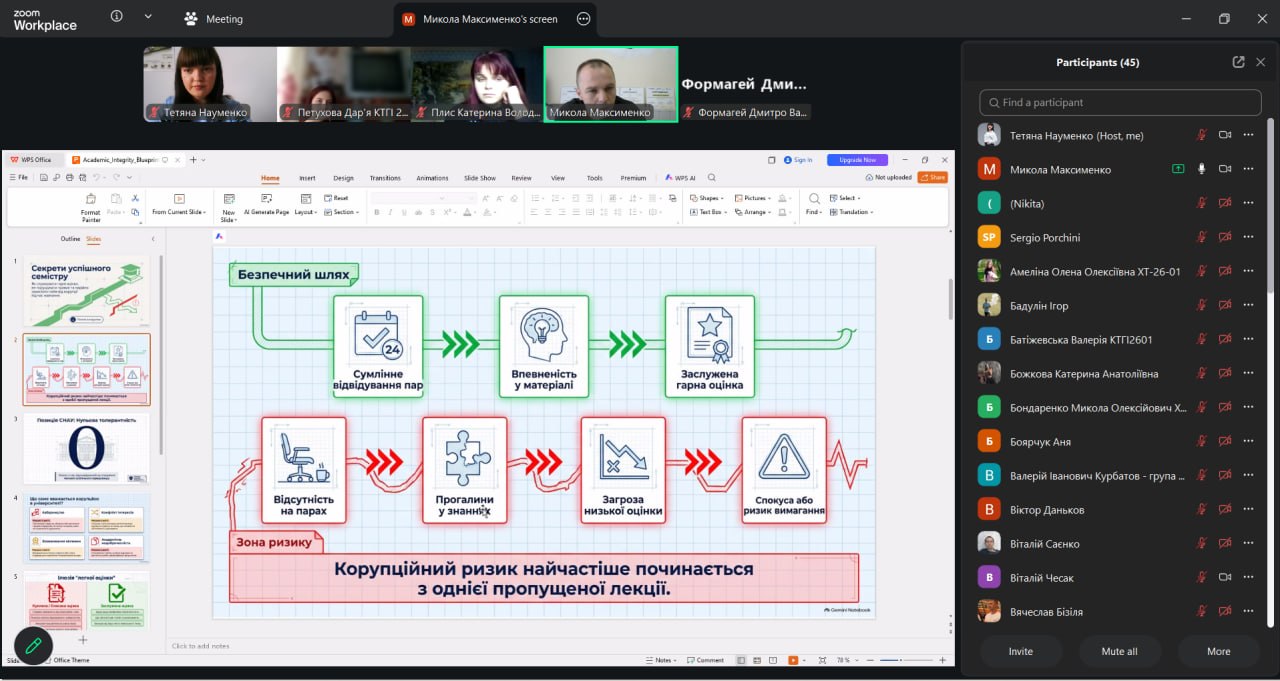Click the Invite button
This screenshot has height=681, width=1280.
point(1020,651)
